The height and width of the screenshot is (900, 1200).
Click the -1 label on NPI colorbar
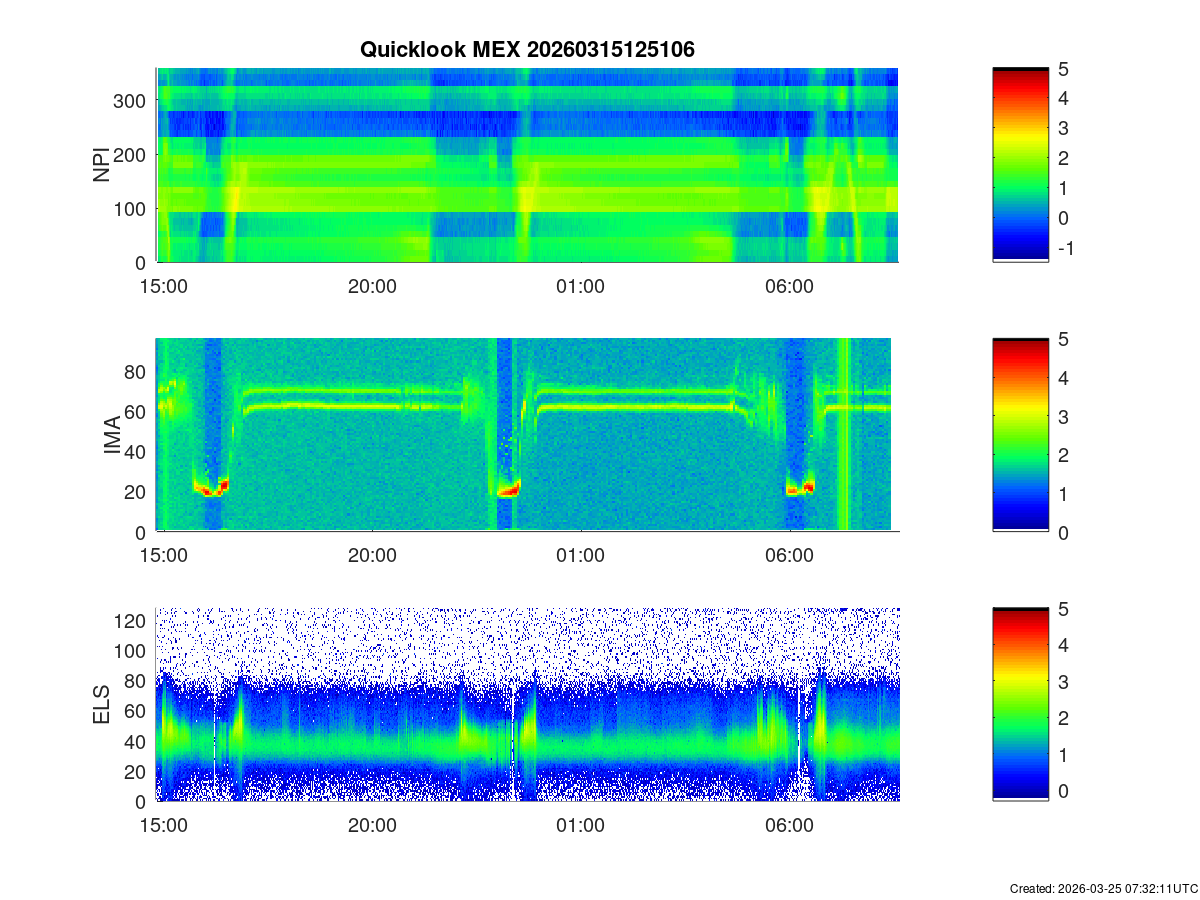(x=1065, y=249)
